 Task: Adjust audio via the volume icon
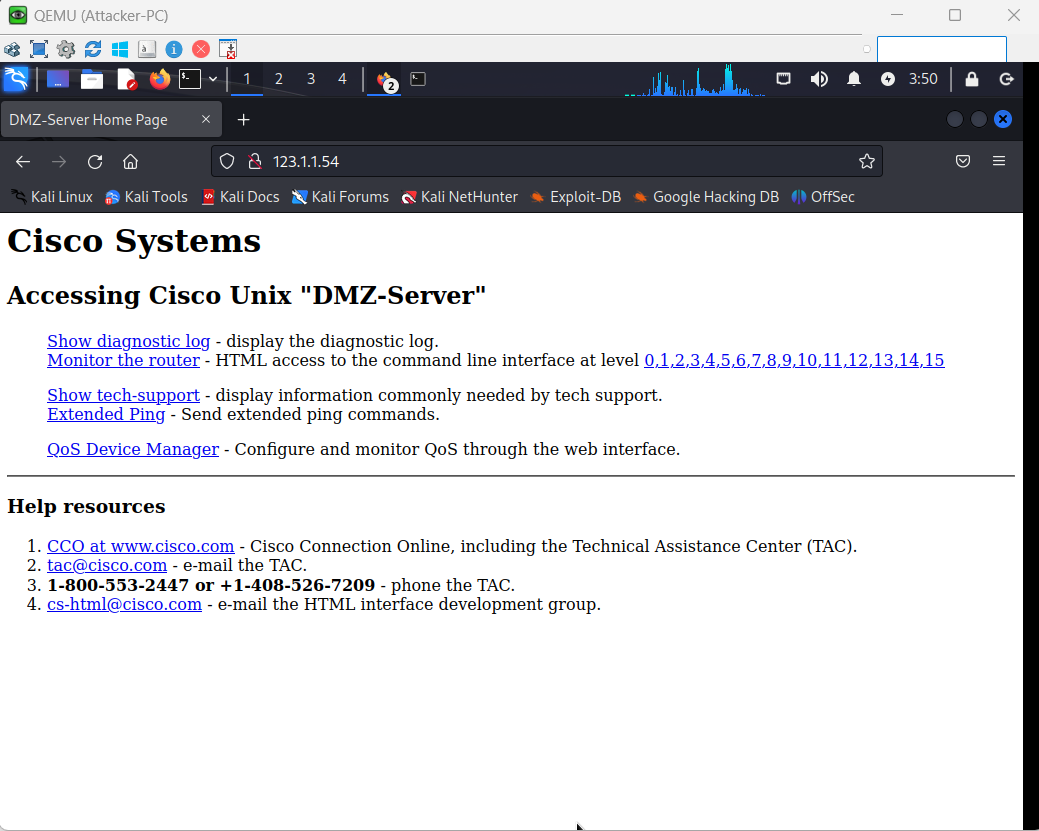pos(820,79)
